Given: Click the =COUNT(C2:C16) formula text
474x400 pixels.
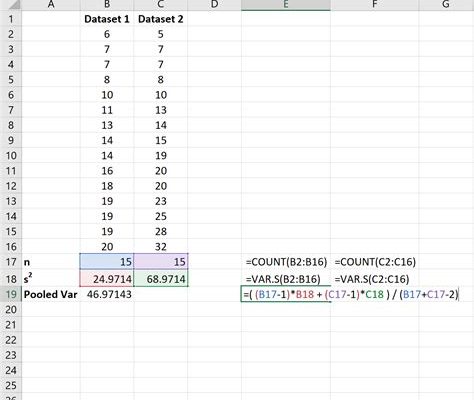Looking at the screenshot, I should coord(375,262).
